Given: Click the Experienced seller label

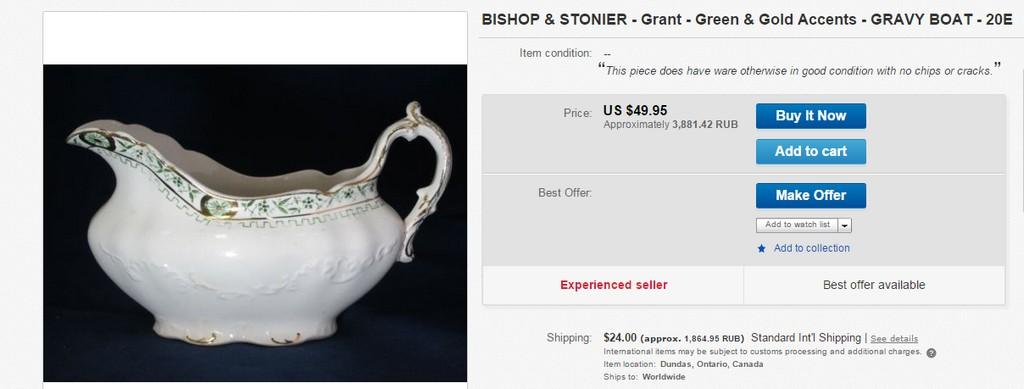Looking at the screenshot, I should click(614, 285).
